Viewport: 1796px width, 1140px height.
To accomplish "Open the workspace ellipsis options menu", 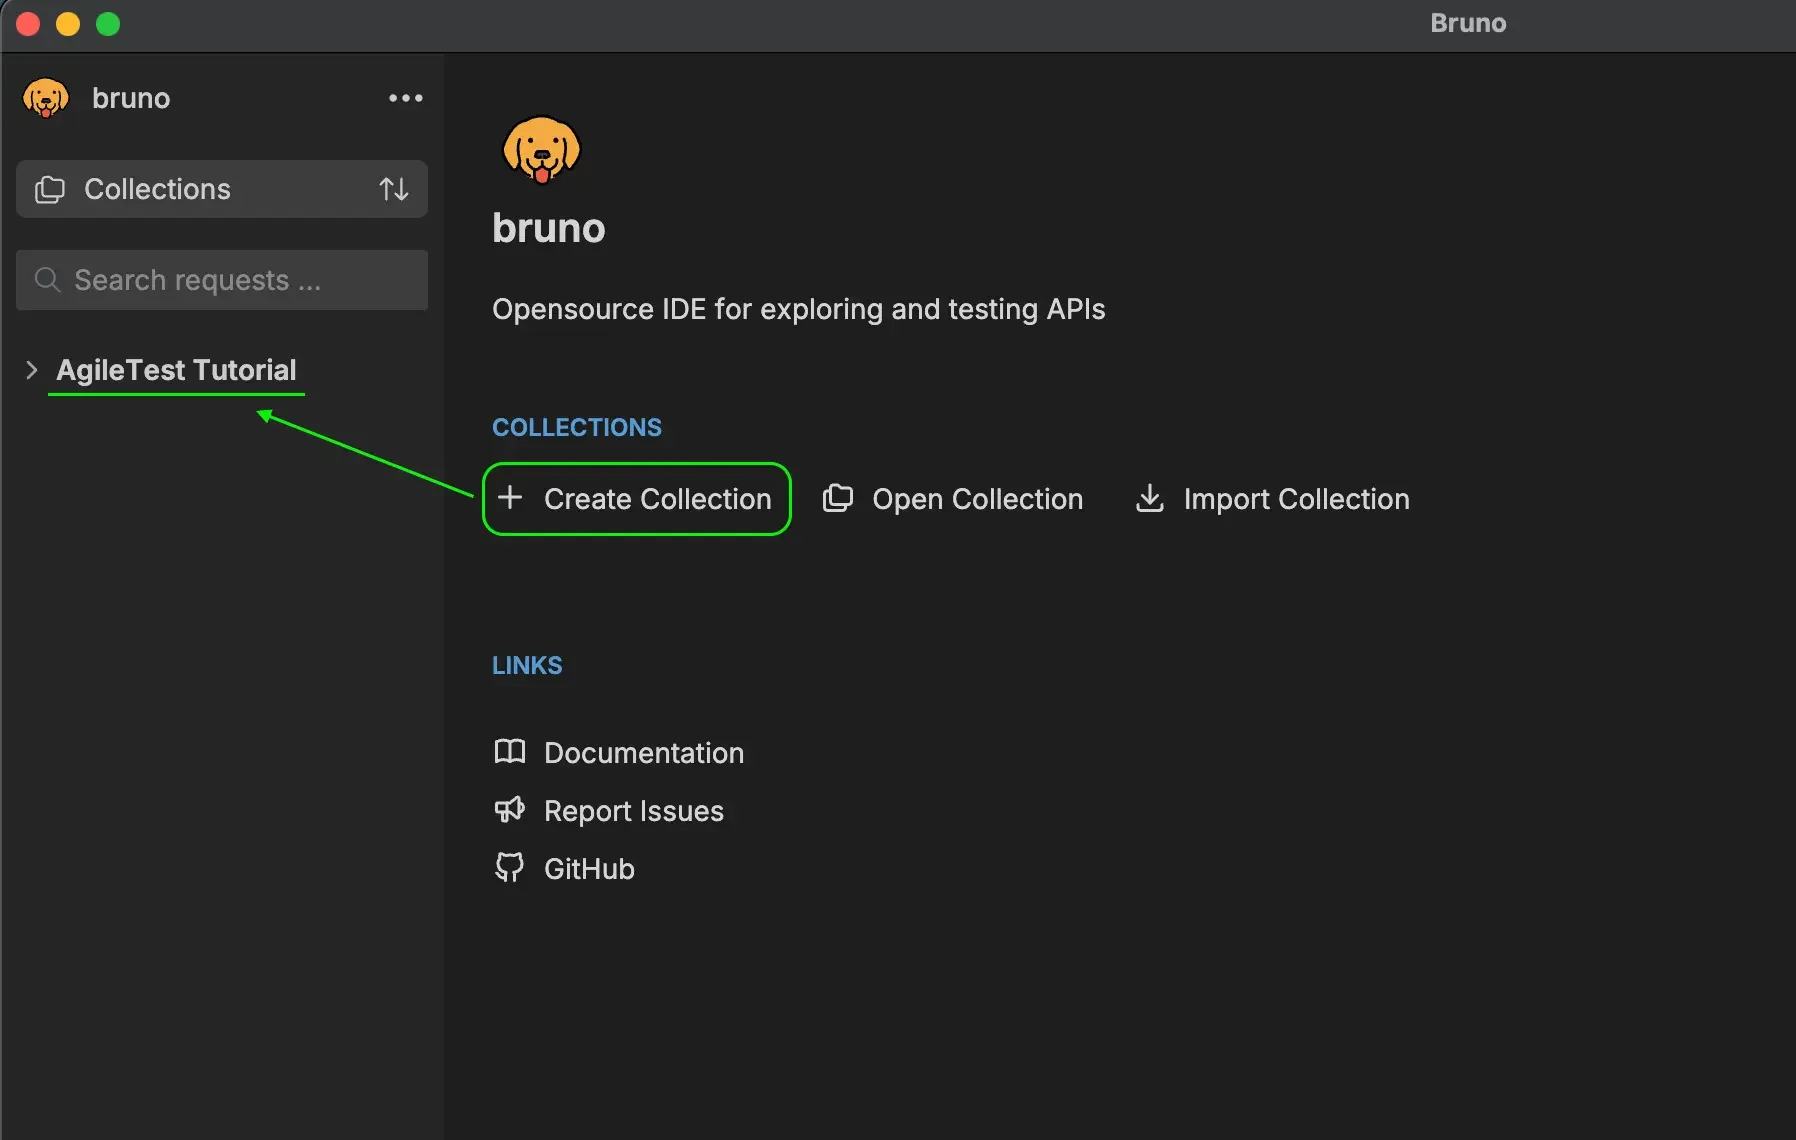I will click(404, 97).
